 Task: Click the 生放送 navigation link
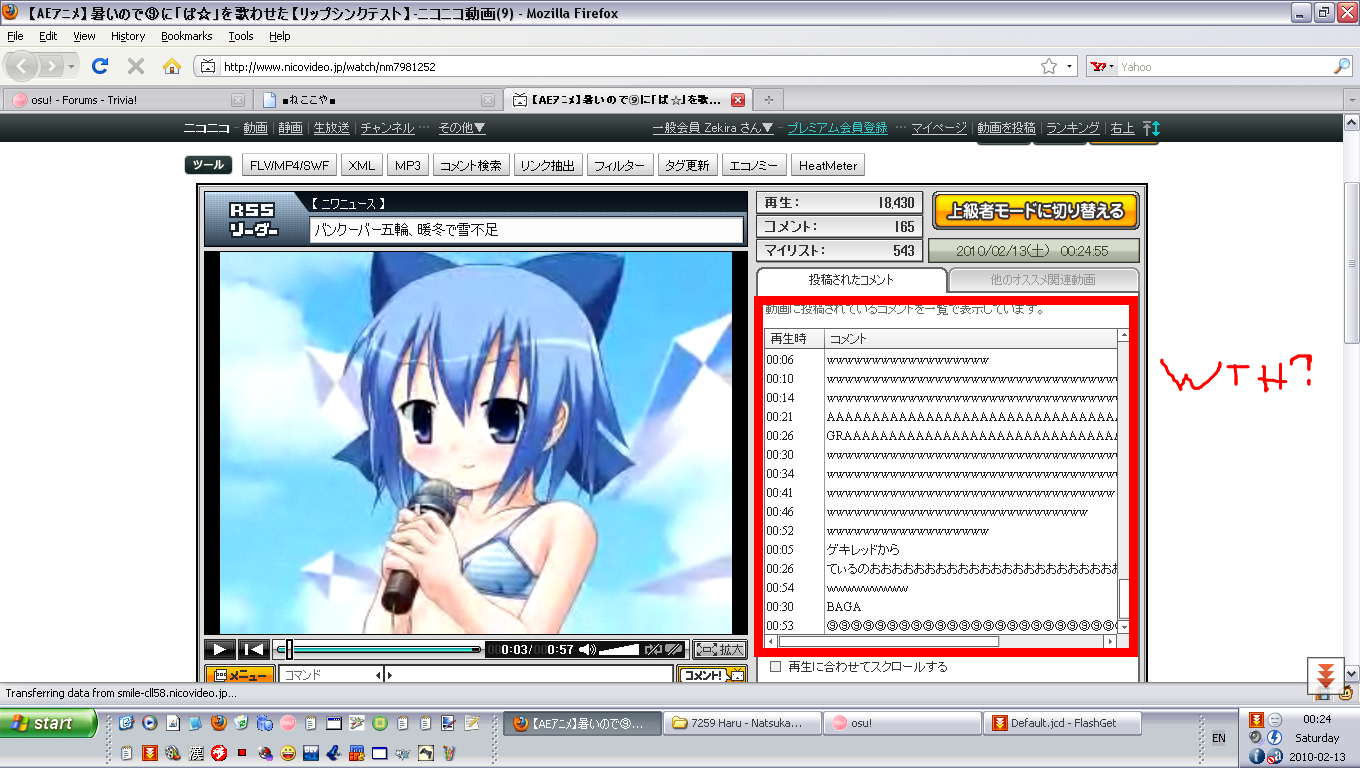[331, 128]
